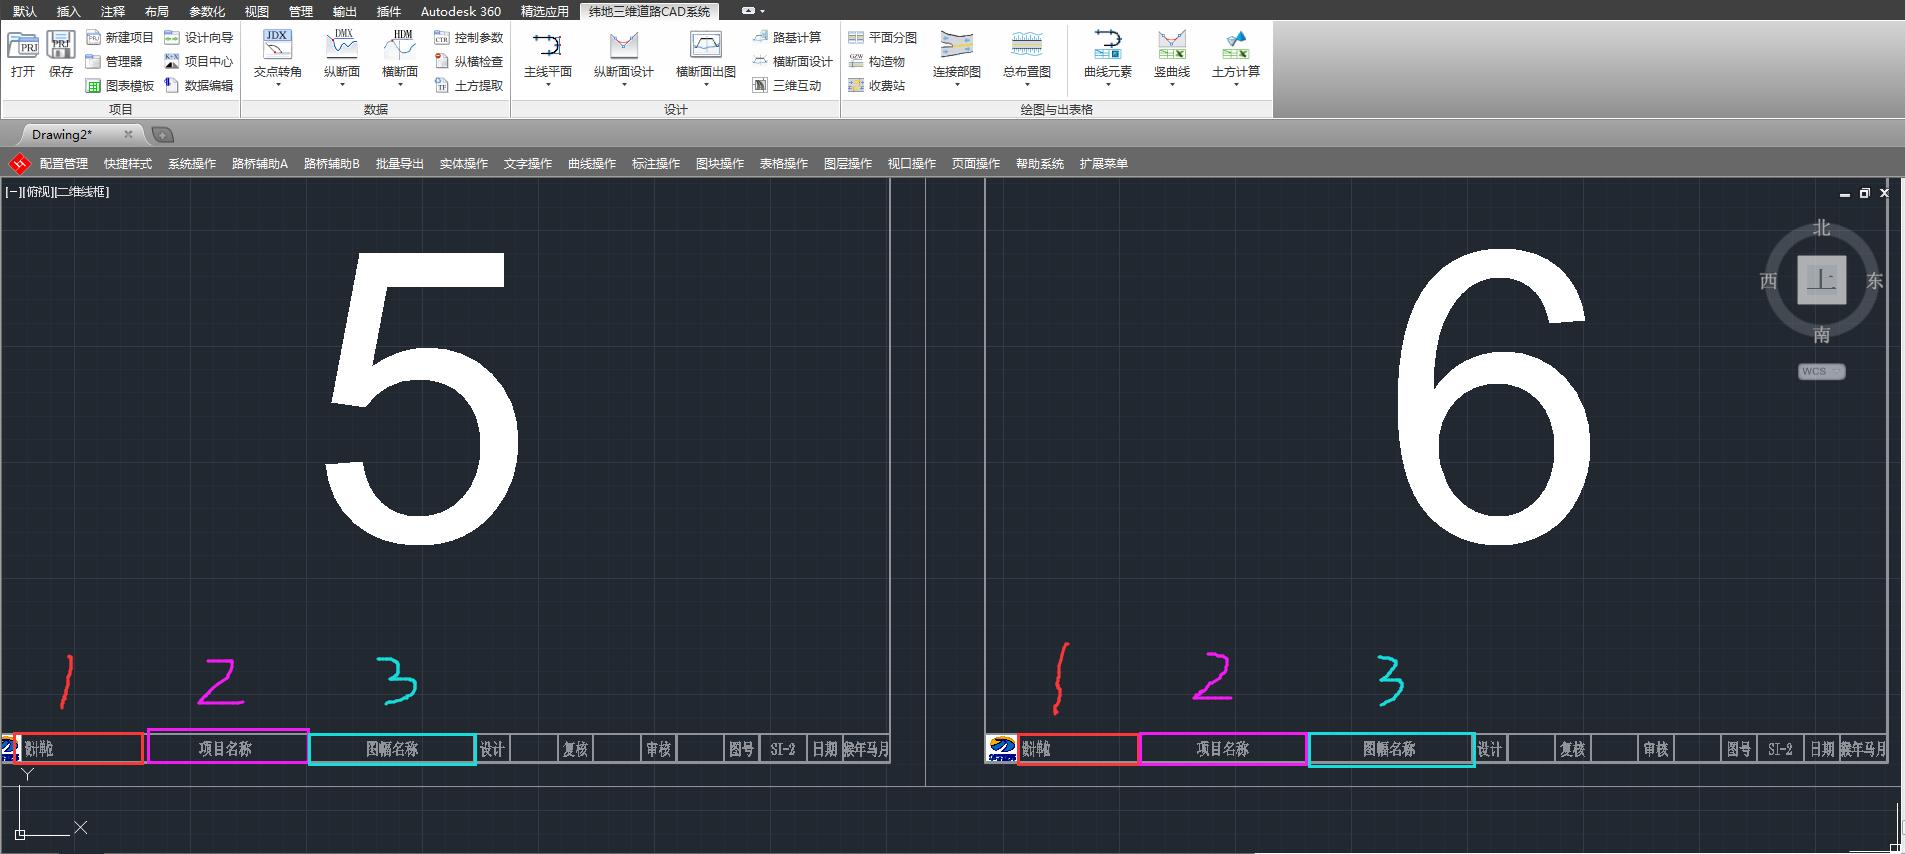The width and height of the screenshot is (1905, 854).
Task: Rotate view to 北 on the ViewCube
Action: pyautogui.click(x=1821, y=228)
